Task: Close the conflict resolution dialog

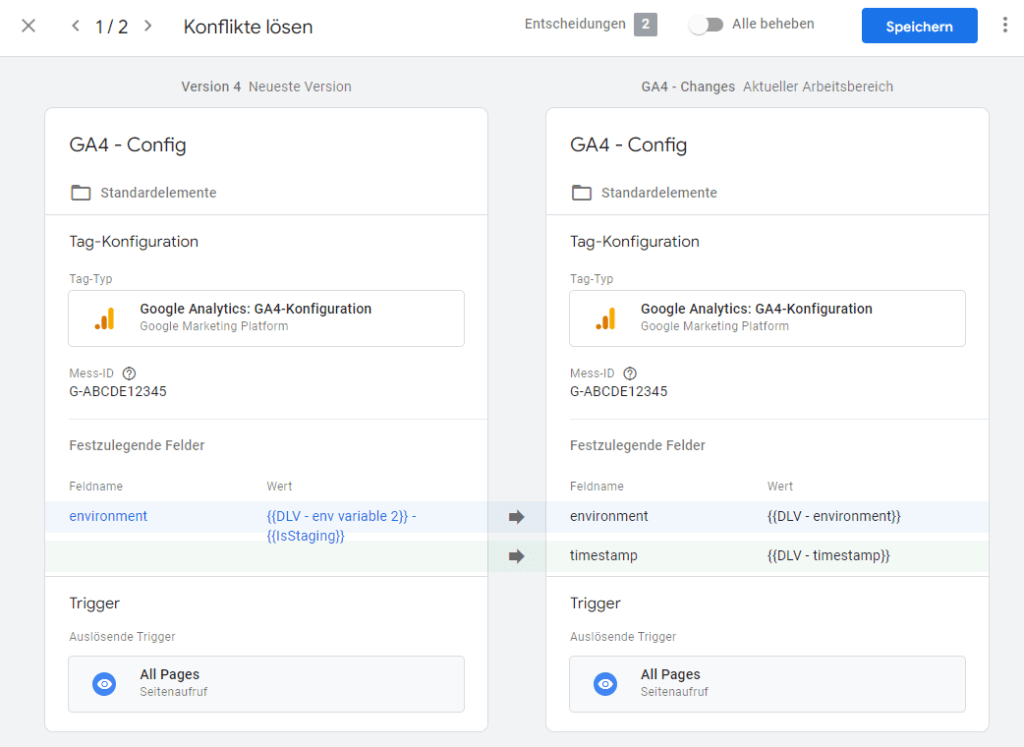Action: pyautogui.click(x=28, y=26)
